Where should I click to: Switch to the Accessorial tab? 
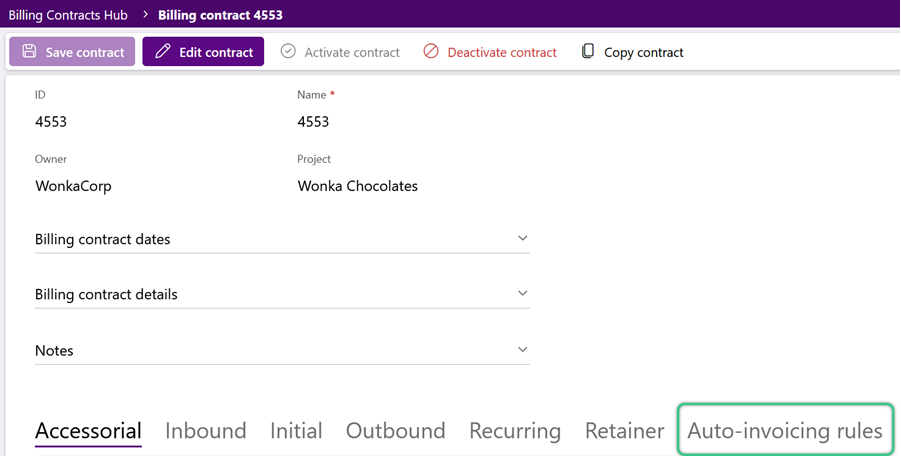click(88, 431)
